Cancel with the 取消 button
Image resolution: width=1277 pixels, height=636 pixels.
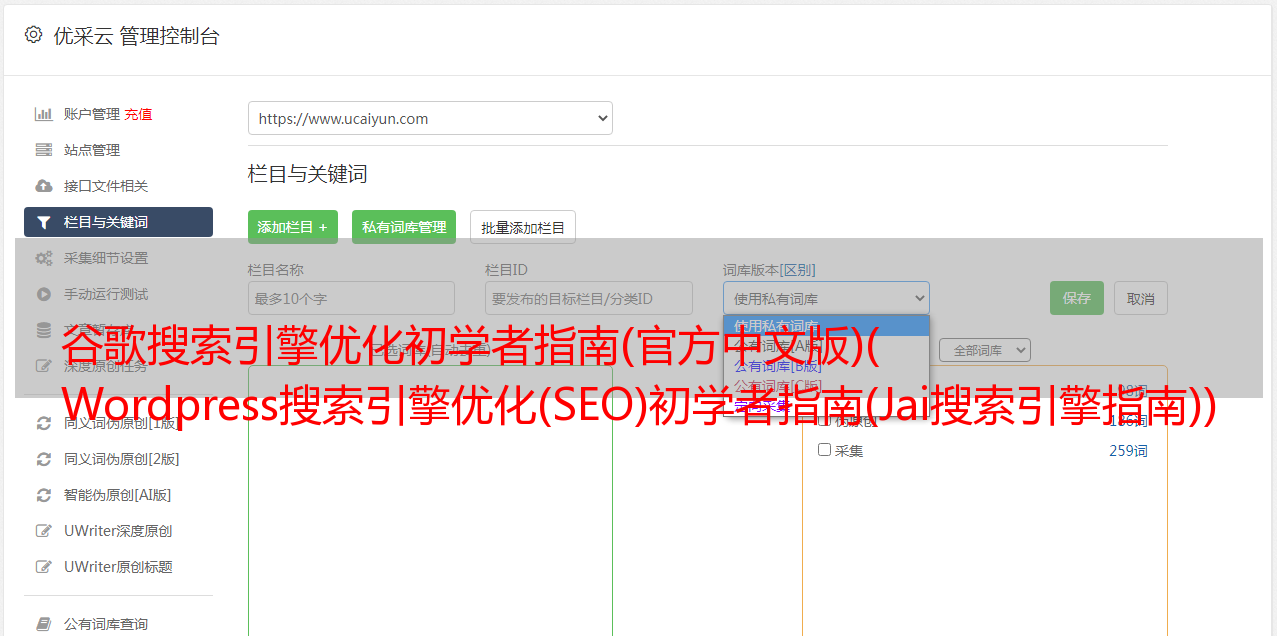[x=1141, y=298]
